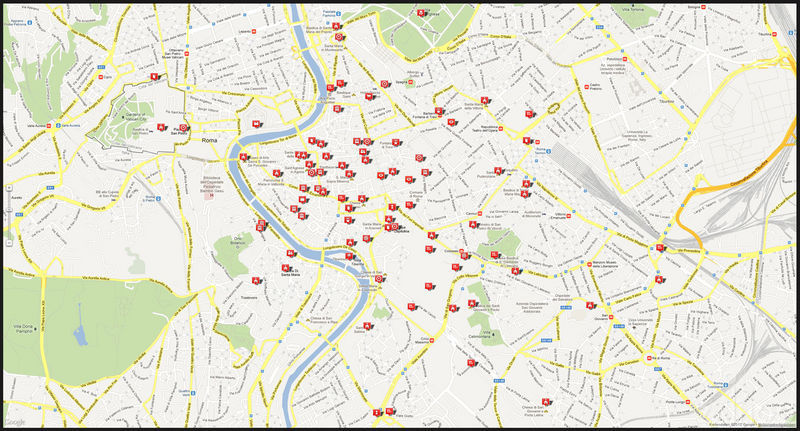Select the Cavour metro station icon
This screenshot has height=431, width=800.
(x=479, y=213)
